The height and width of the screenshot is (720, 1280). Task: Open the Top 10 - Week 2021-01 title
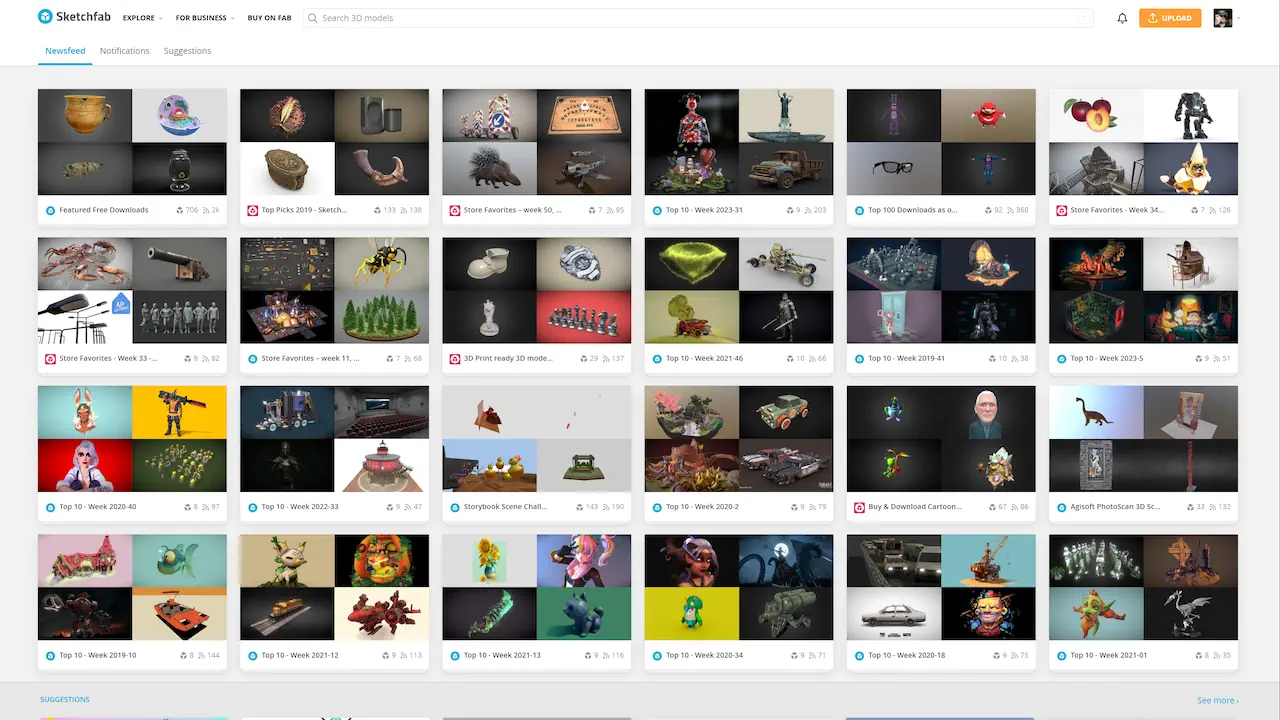[x=1109, y=655]
